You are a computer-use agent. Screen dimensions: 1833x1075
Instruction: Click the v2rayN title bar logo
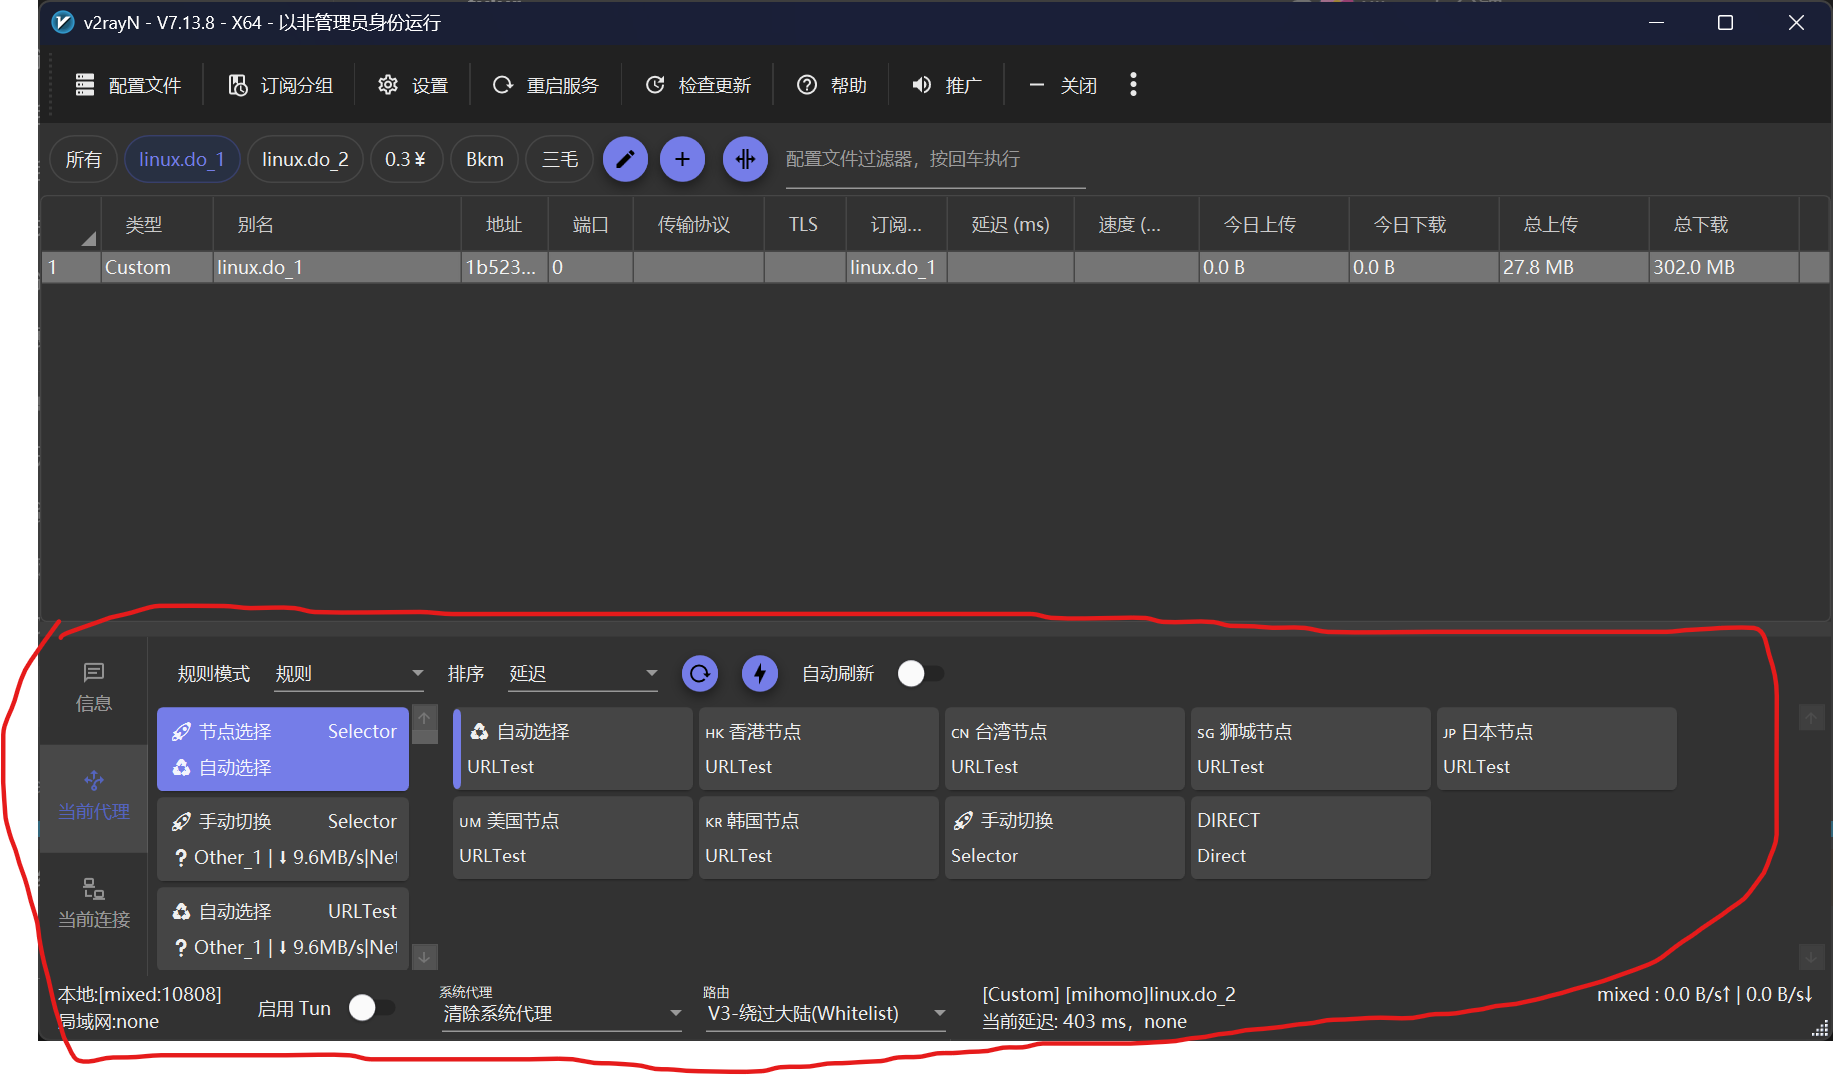pyautogui.click(x=63, y=22)
